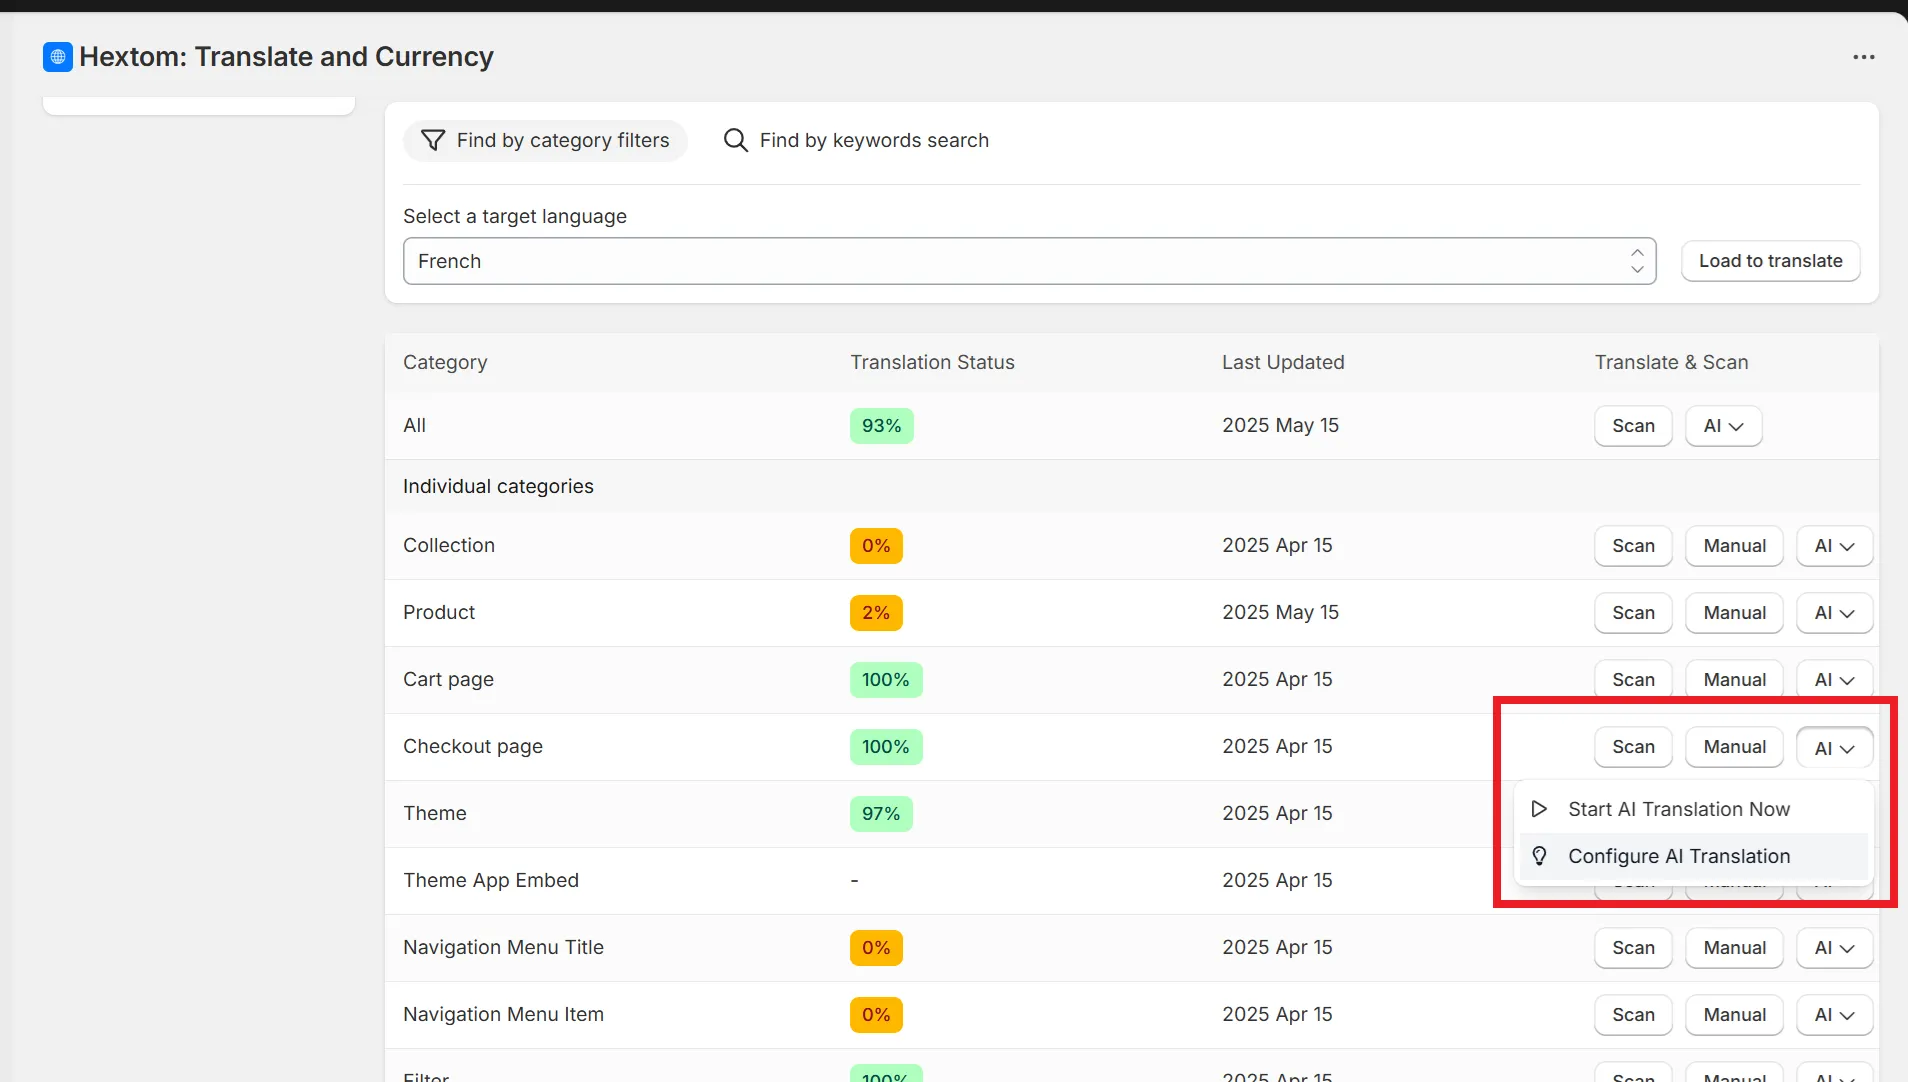Image resolution: width=1908 pixels, height=1082 pixels.
Task: Click the lightbulb icon for Configure AI
Action: point(1540,856)
